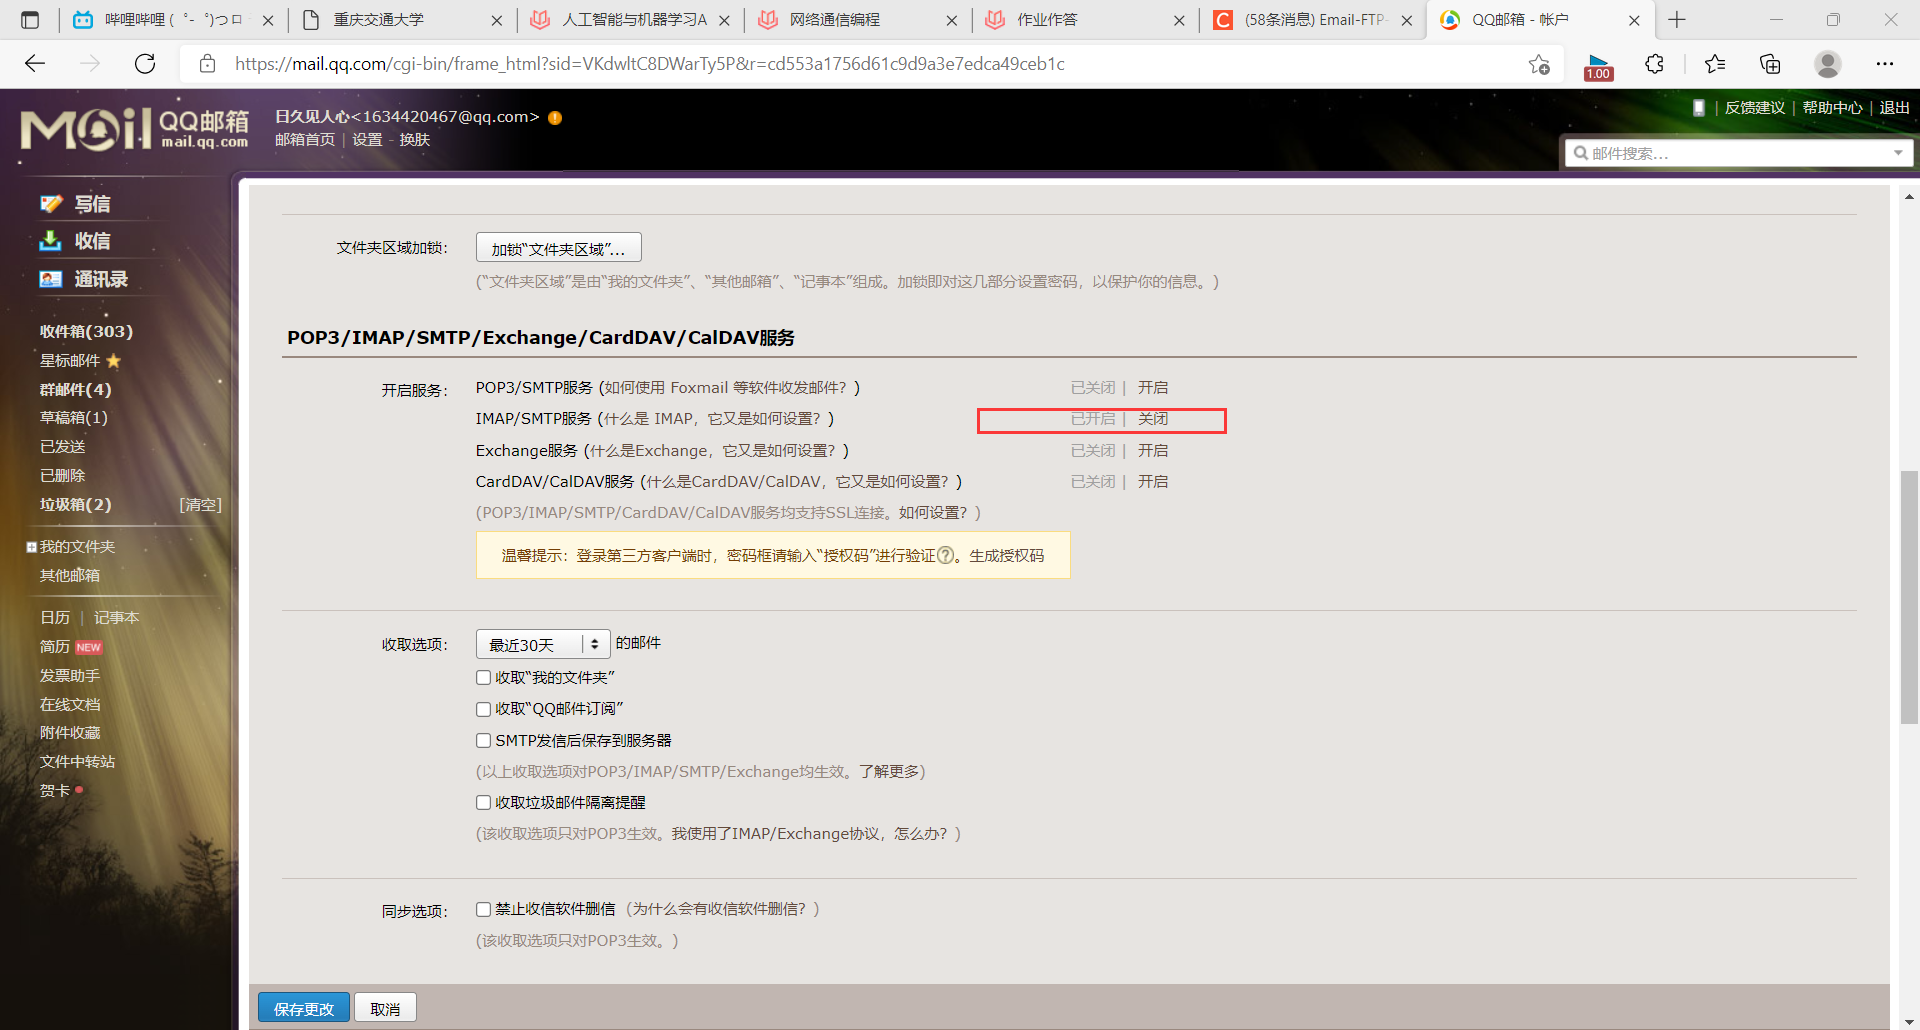Enable the 收取"我的文件夹" checkbox
The width and height of the screenshot is (1920, 1030).
point(484,677)
